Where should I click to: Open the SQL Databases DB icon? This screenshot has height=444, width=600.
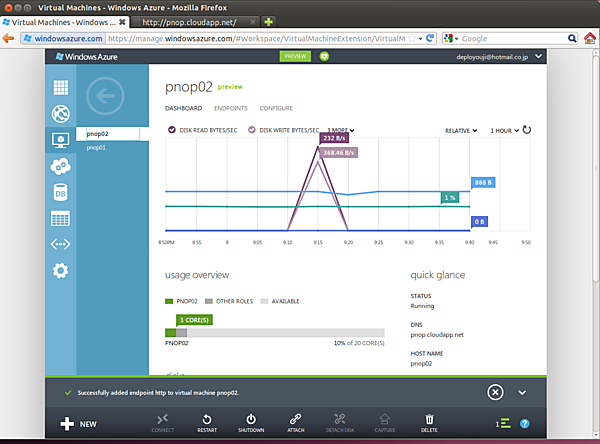point(60,193)
